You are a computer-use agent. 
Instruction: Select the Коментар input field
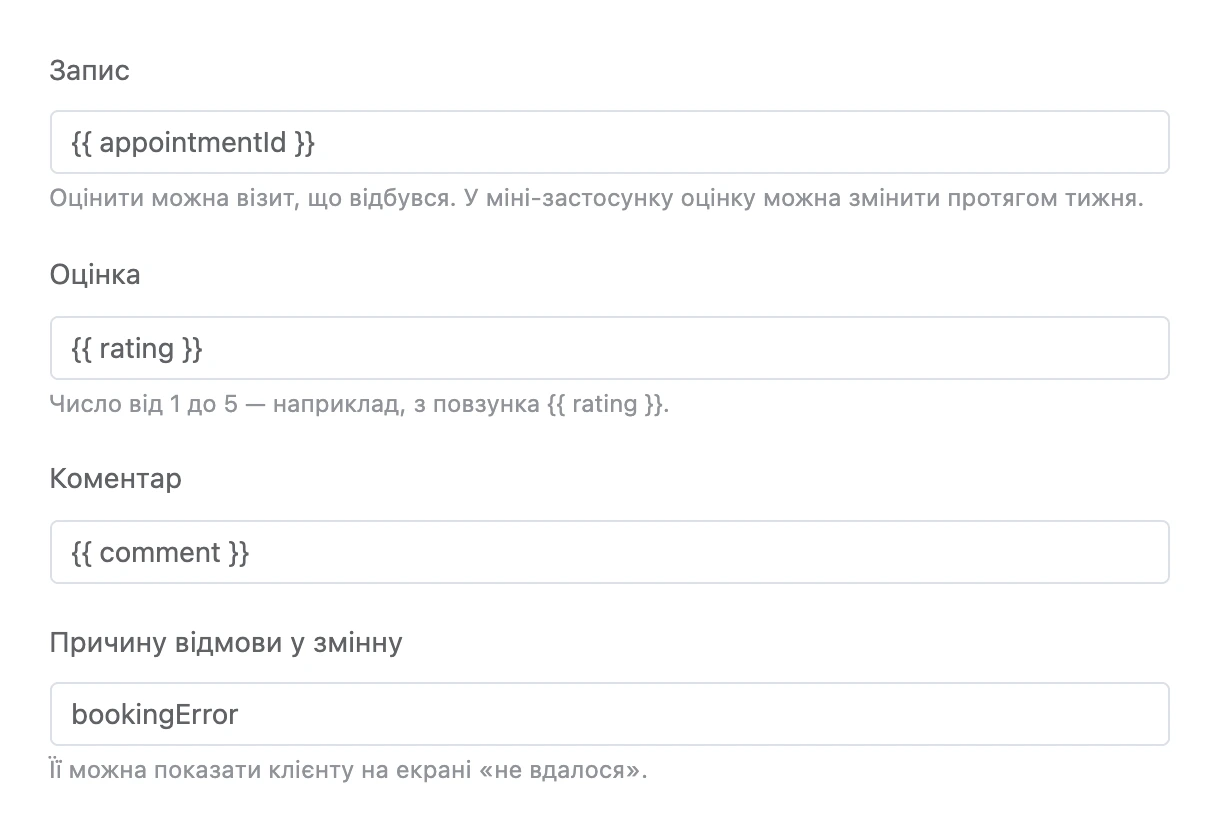point(609,552)
